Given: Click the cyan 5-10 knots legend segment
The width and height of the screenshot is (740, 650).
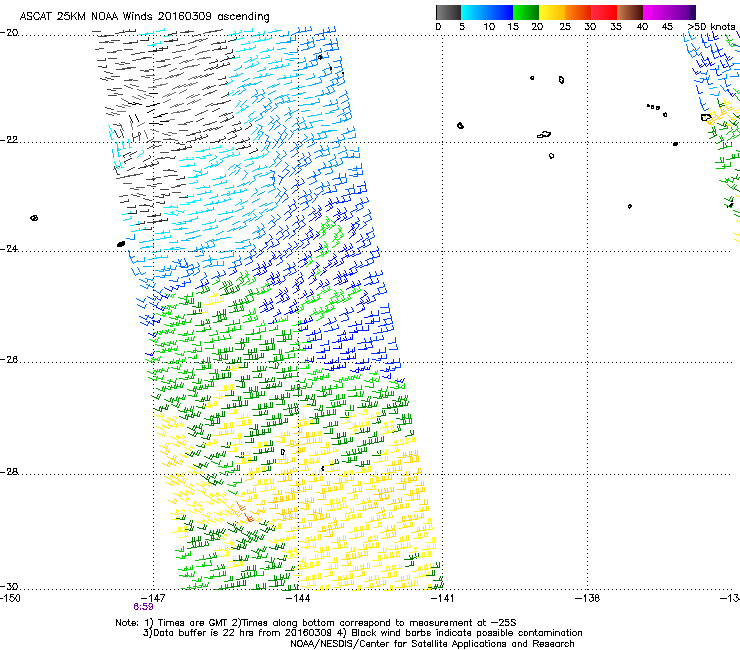Looking at the screenshot, I should pyautogui.click(x=474, y=12).
